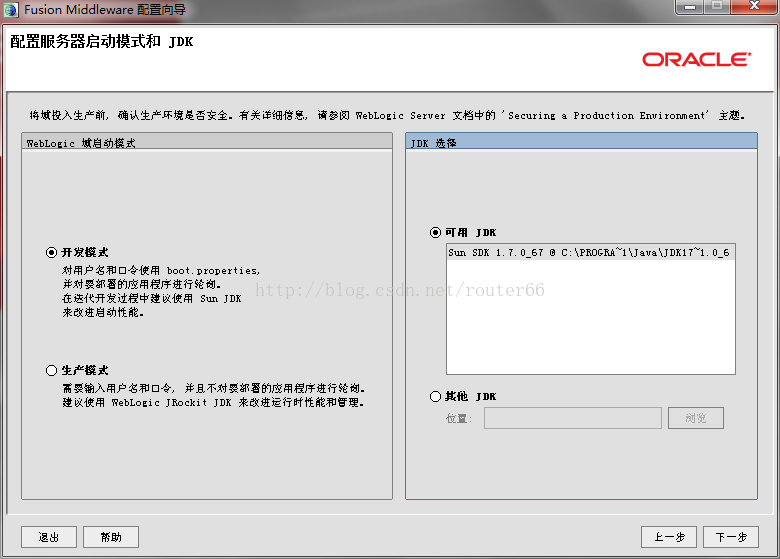
Task: Proceed with the 下一步 button
Action: click(x=731, y=537)
